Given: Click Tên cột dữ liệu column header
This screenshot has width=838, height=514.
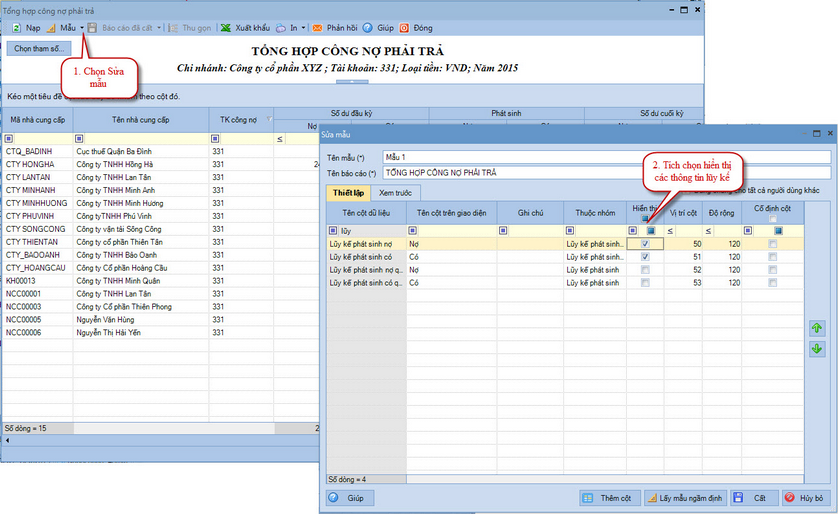Looking at the screenshot, I should tap(367, 213).
